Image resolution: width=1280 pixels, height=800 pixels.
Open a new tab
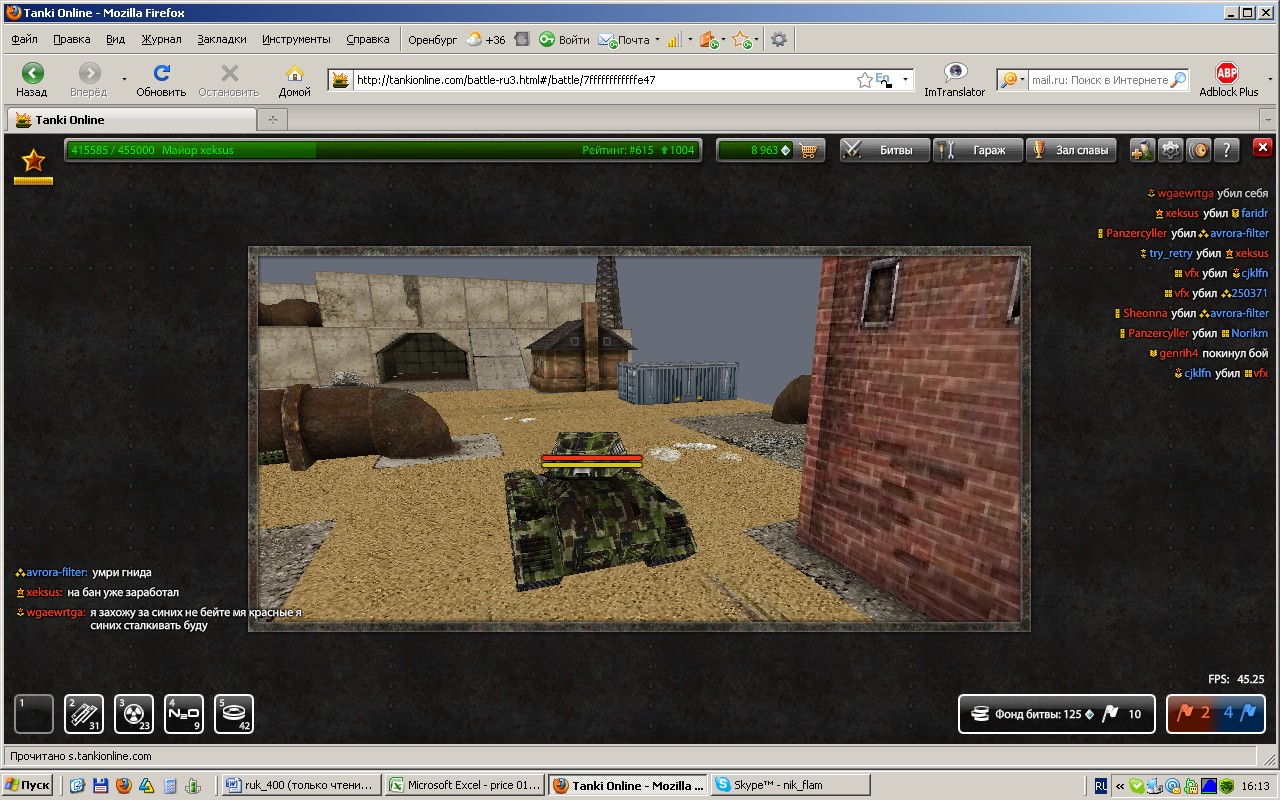(x=272, y=119)
